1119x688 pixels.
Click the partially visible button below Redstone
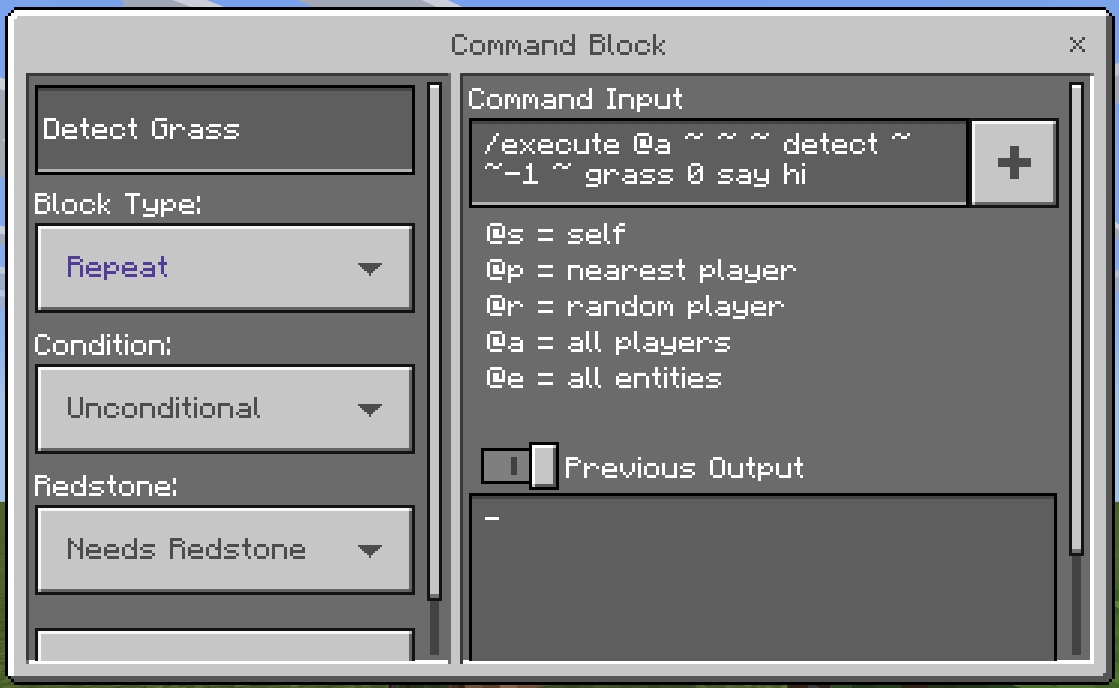[225, 645]
